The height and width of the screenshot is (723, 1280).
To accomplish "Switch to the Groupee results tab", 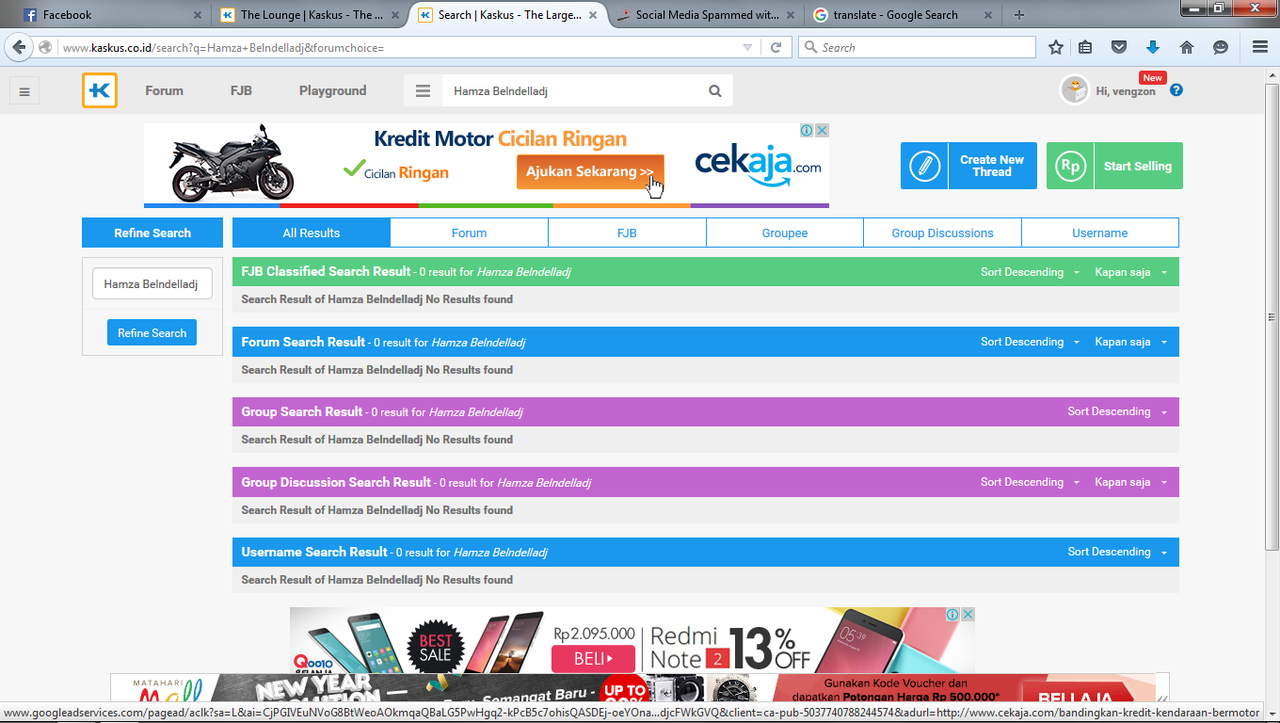I will 785,233.
